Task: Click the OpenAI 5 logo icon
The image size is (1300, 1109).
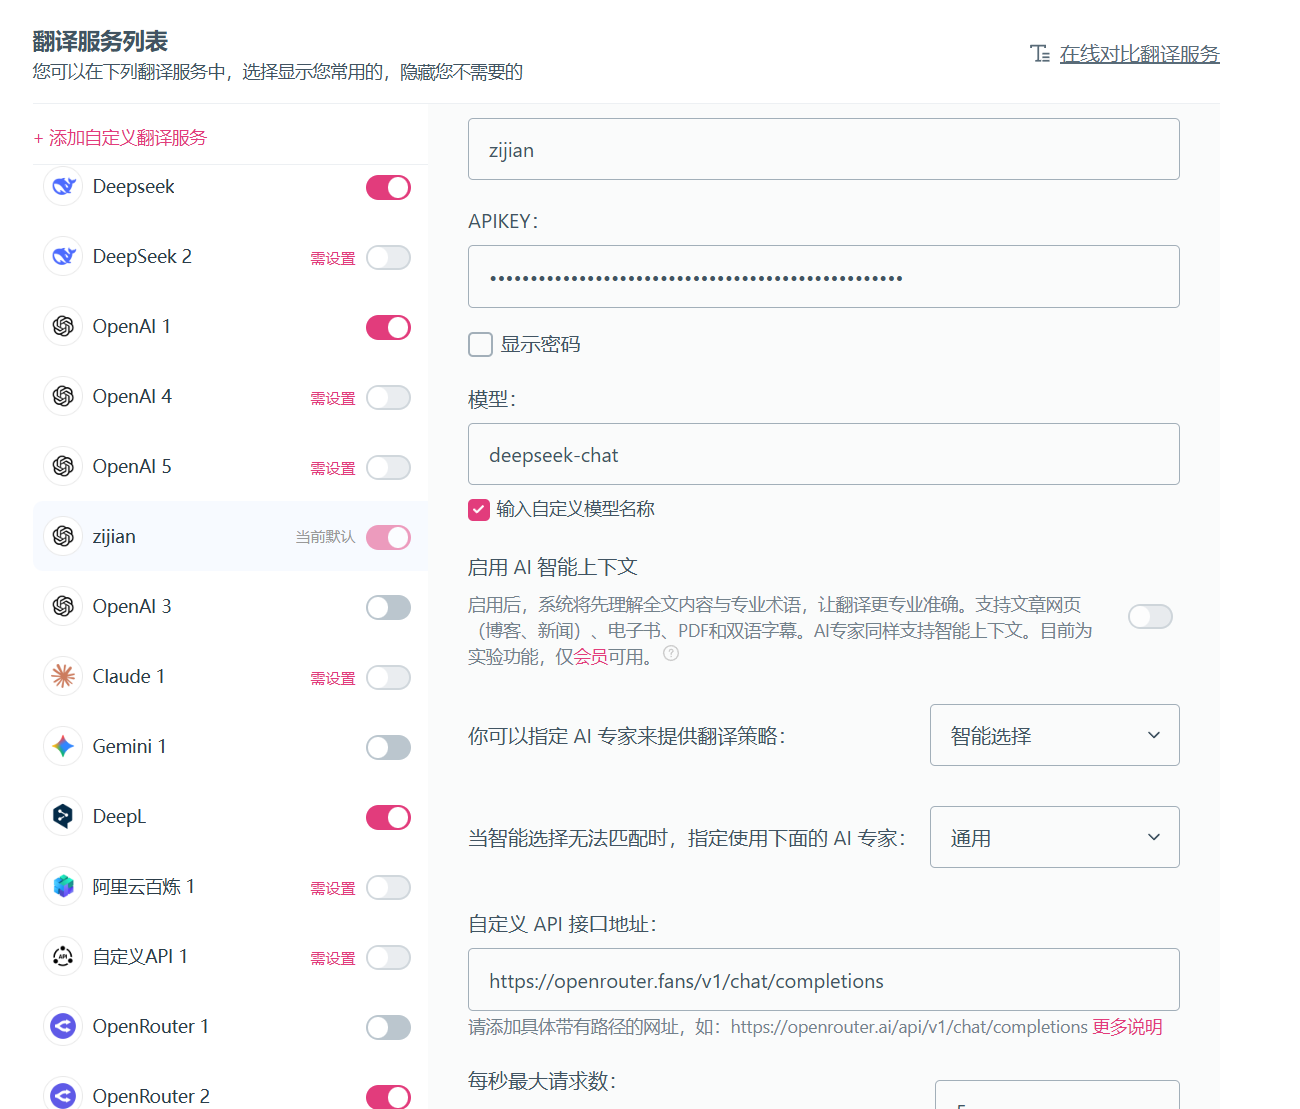Action: click(x=63, y=467)
